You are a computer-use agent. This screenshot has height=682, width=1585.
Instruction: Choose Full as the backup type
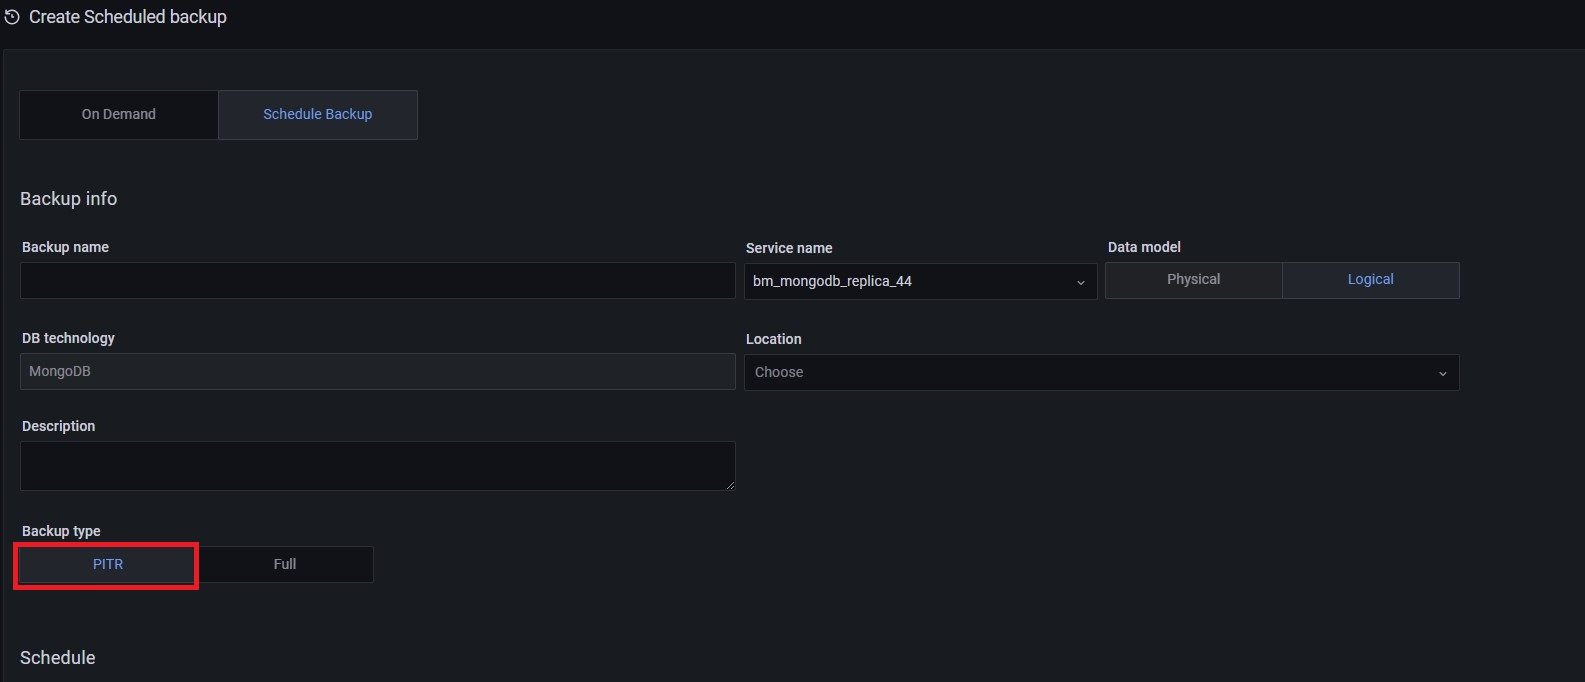[x=285, y=565]
